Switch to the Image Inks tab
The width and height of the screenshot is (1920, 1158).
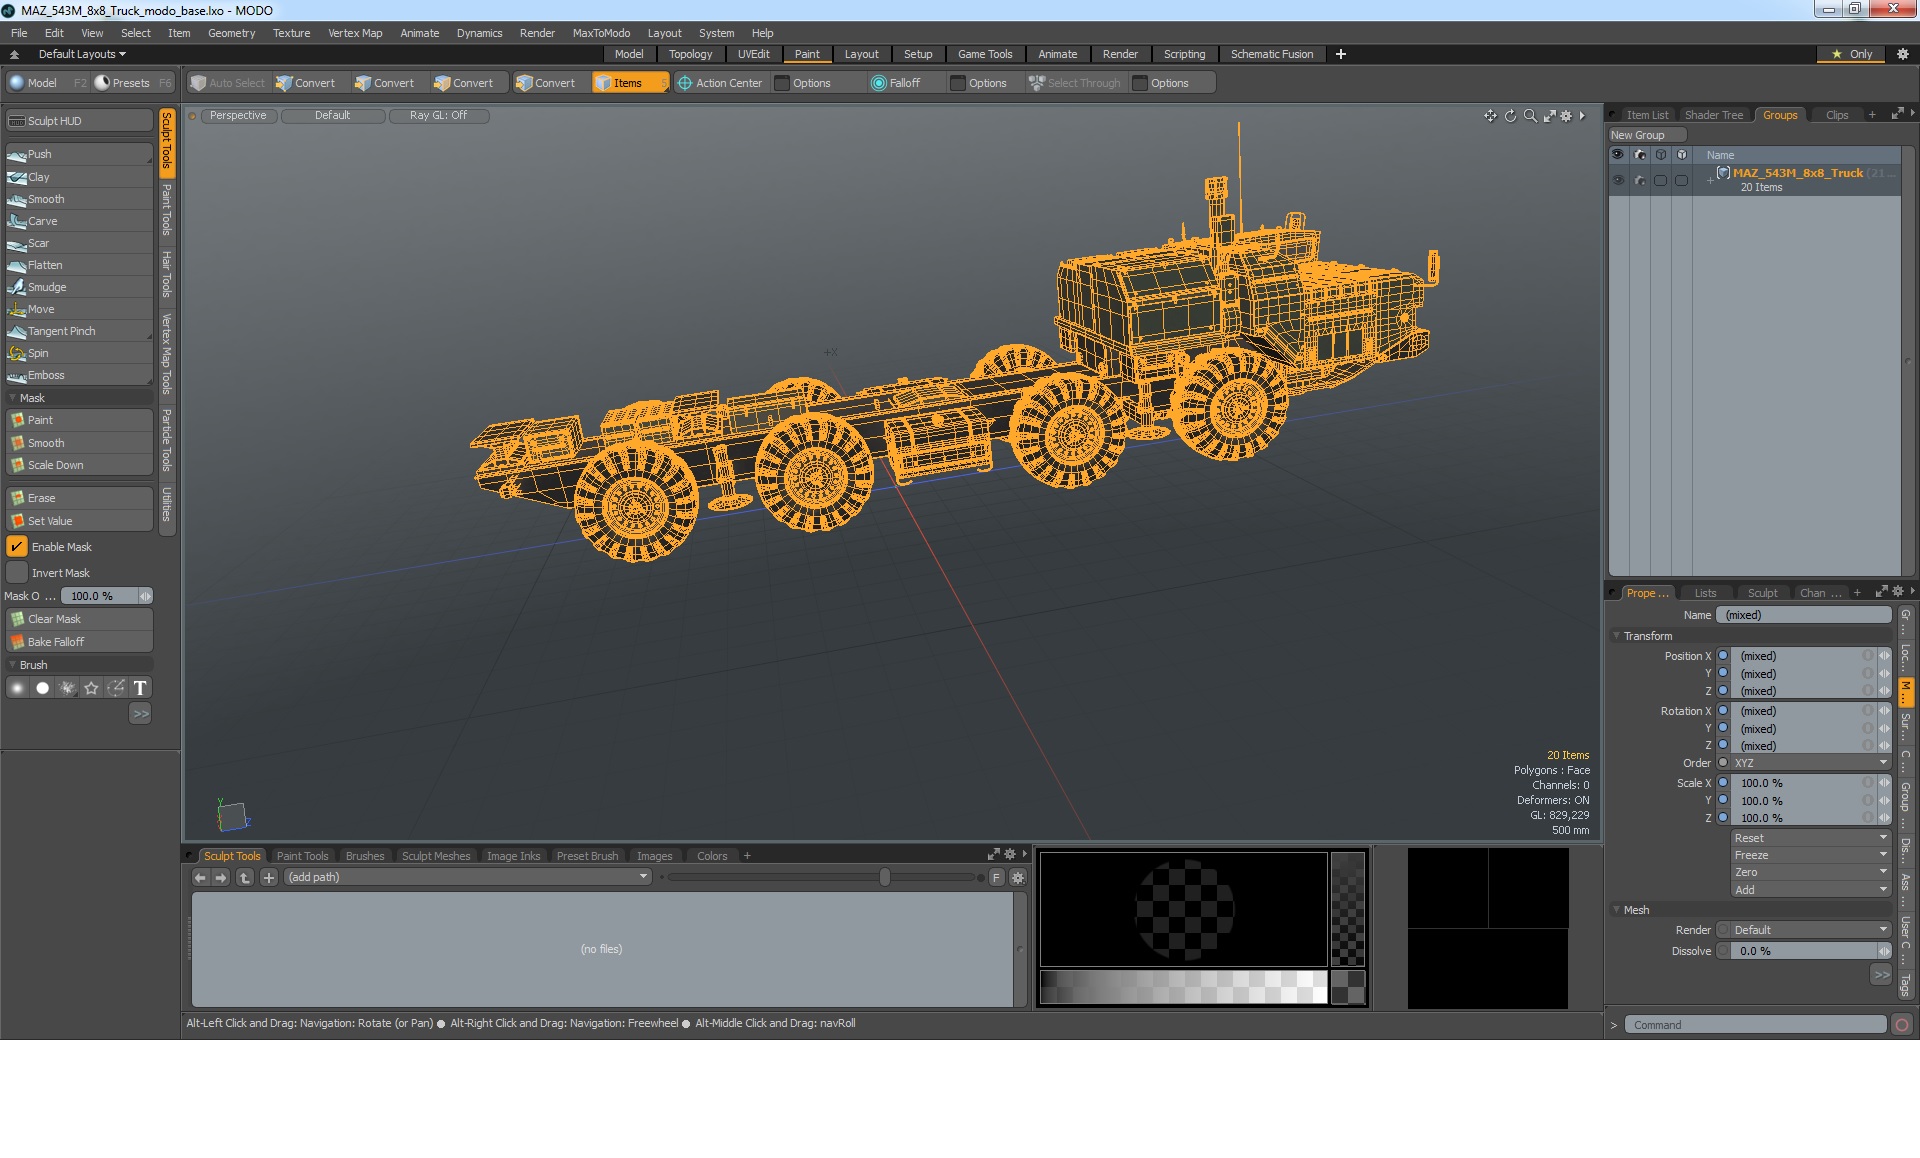[x=513, y=856]
